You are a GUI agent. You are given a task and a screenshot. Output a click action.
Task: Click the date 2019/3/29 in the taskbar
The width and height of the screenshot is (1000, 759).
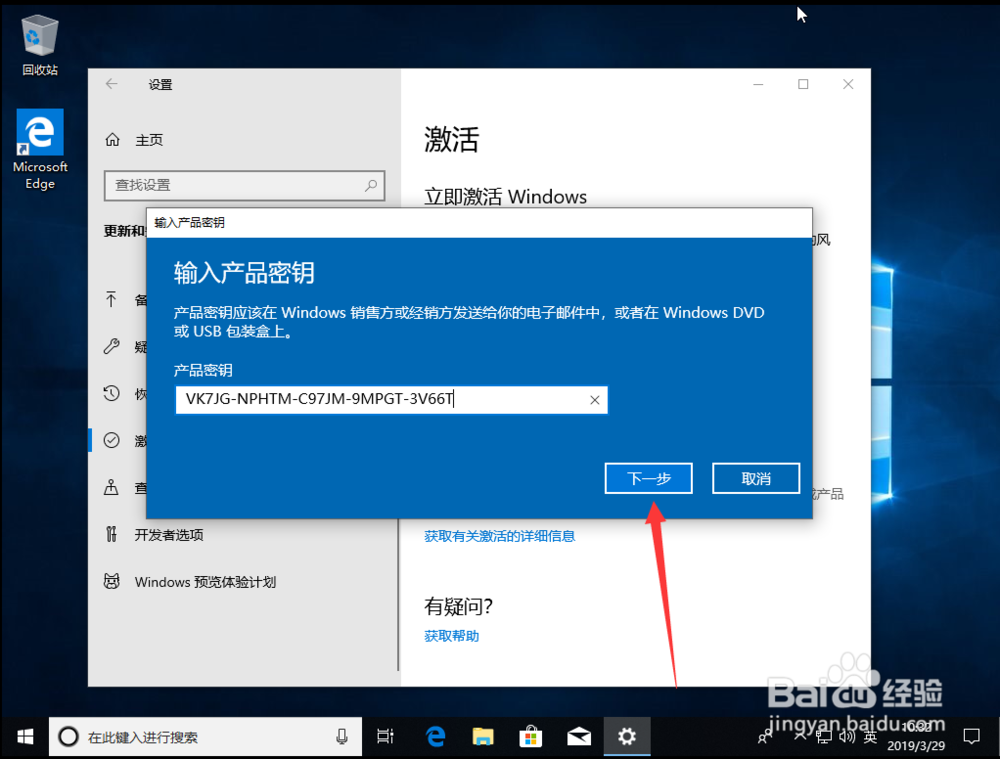tap(916, 745)
